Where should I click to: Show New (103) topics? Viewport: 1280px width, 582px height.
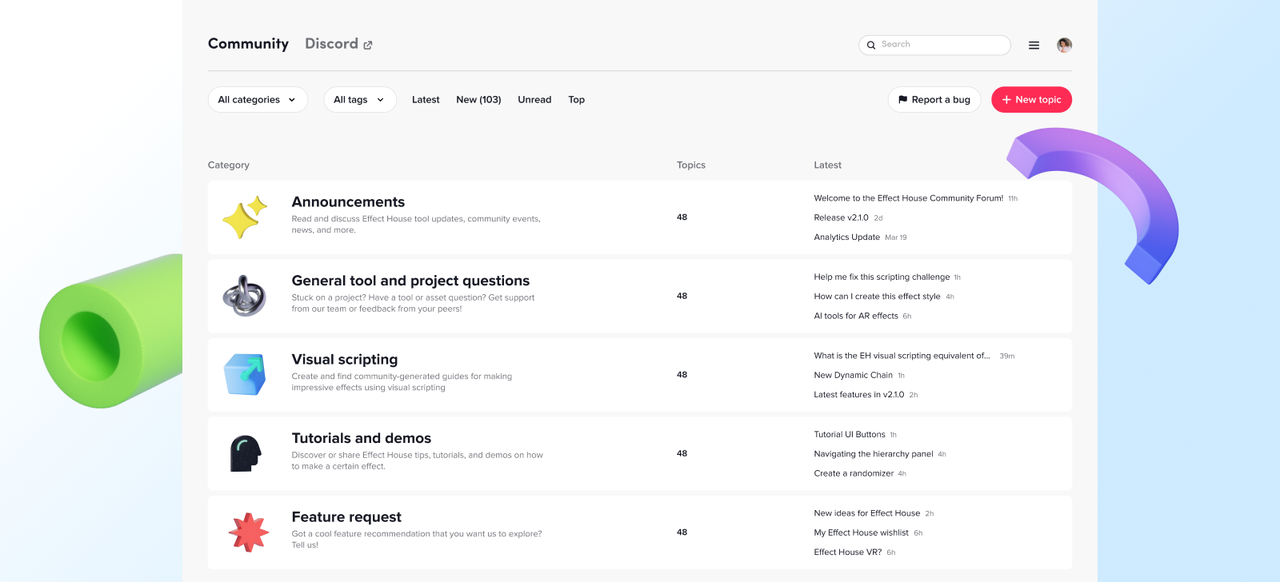[478, 100]
